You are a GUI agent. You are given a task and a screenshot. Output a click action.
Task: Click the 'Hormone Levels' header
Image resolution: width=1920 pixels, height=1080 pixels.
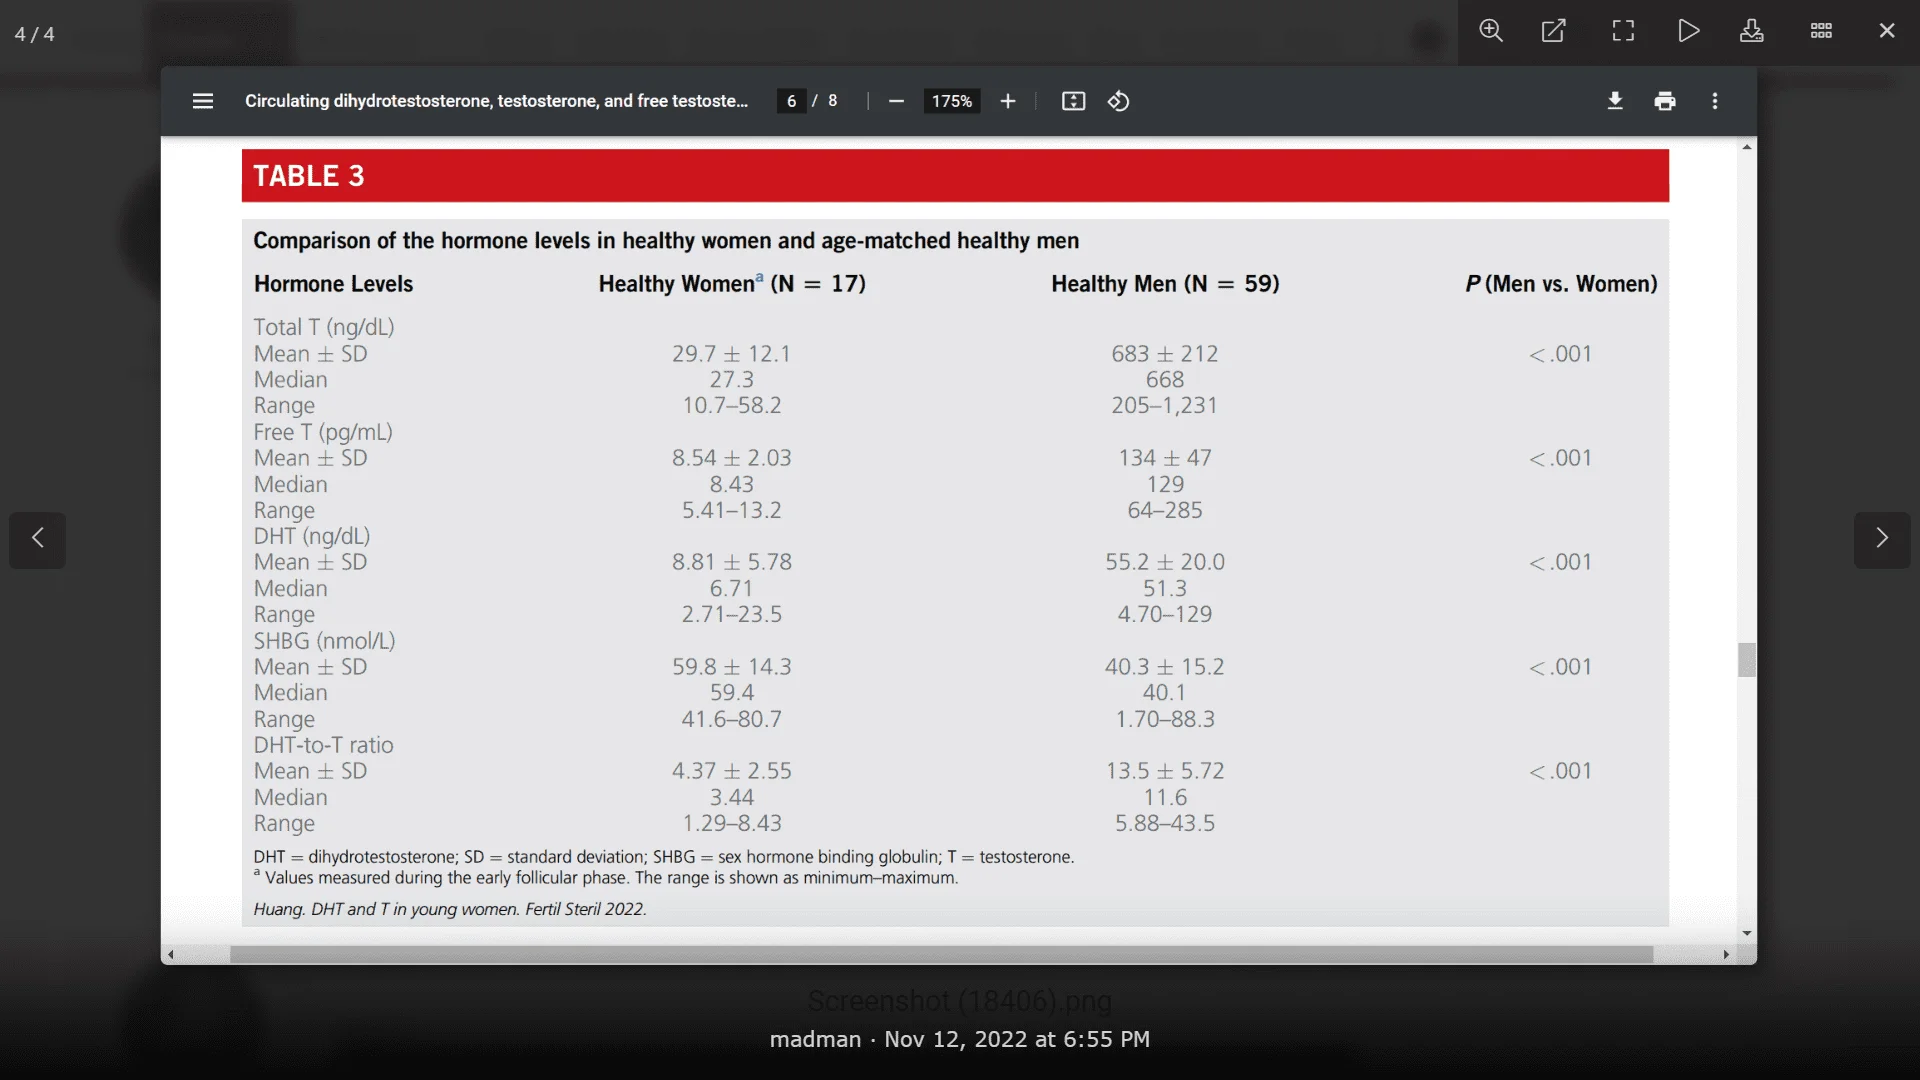[x=333, y=284]
